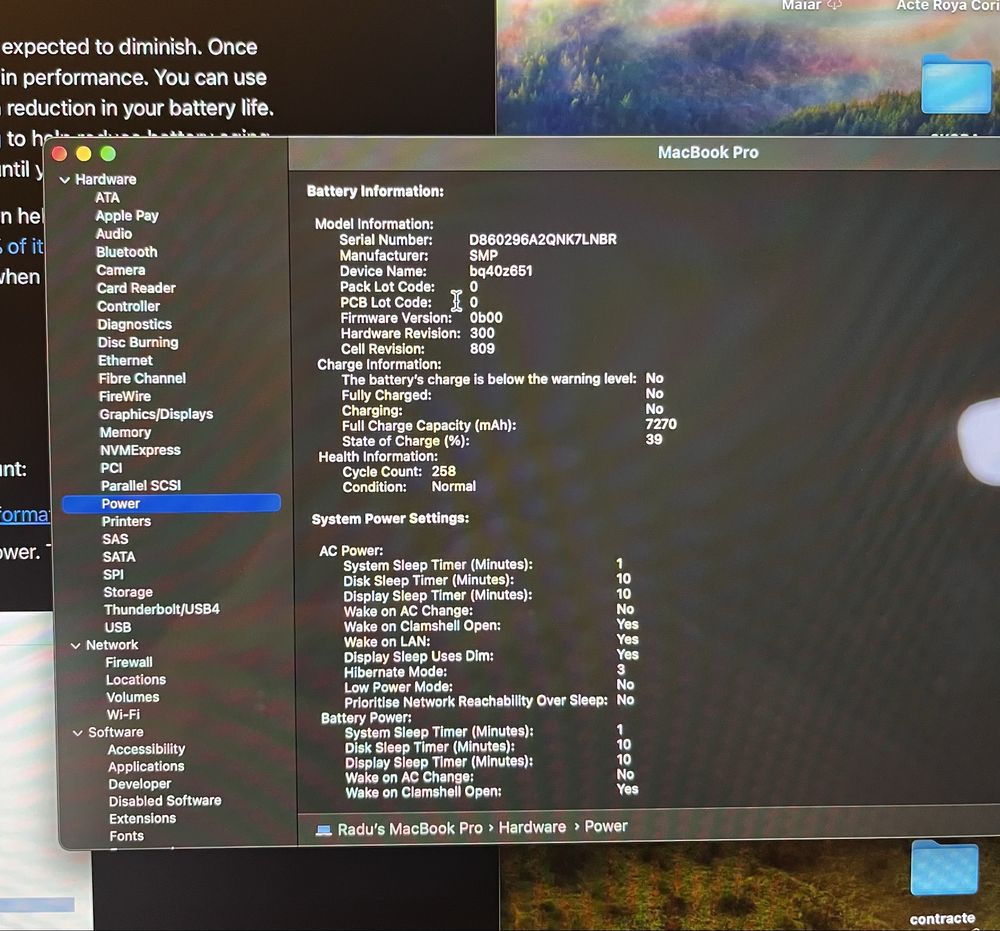Screen dimensions: 1000x931
Task: Open Printers entry in sidebar
Action: (126, 522)
